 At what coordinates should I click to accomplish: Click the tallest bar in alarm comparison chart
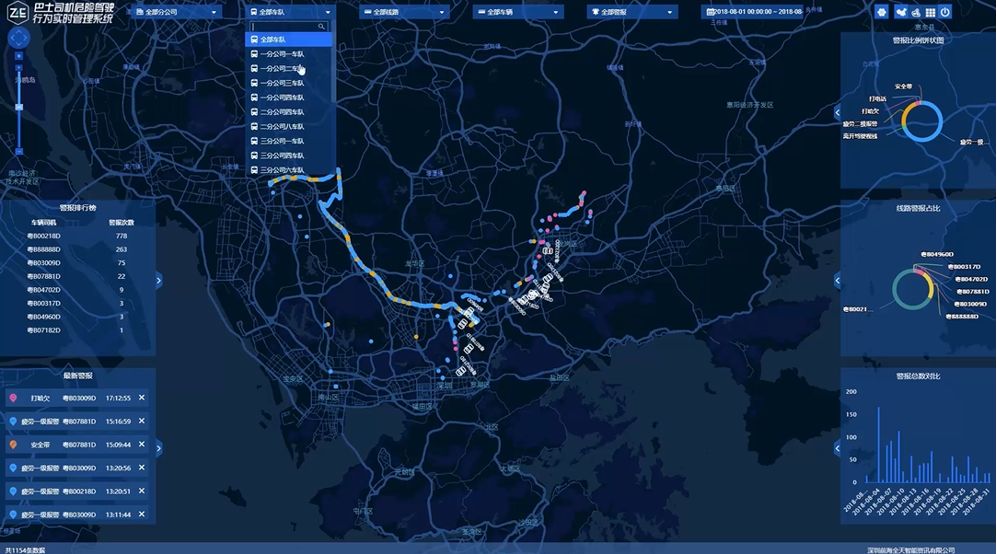tap(879, 445)
